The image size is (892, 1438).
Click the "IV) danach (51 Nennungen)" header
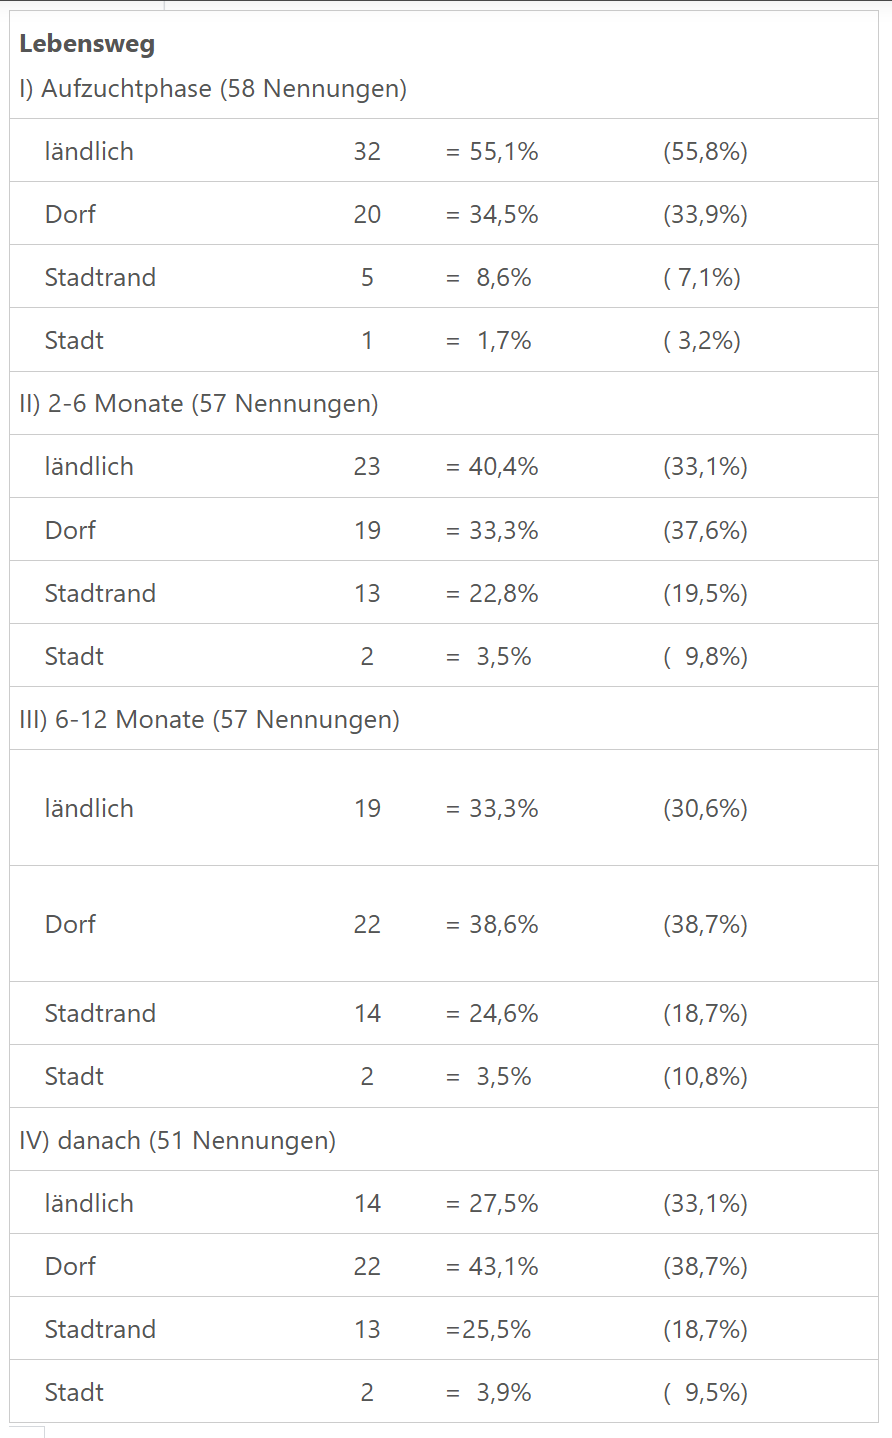pos(178,1141)
